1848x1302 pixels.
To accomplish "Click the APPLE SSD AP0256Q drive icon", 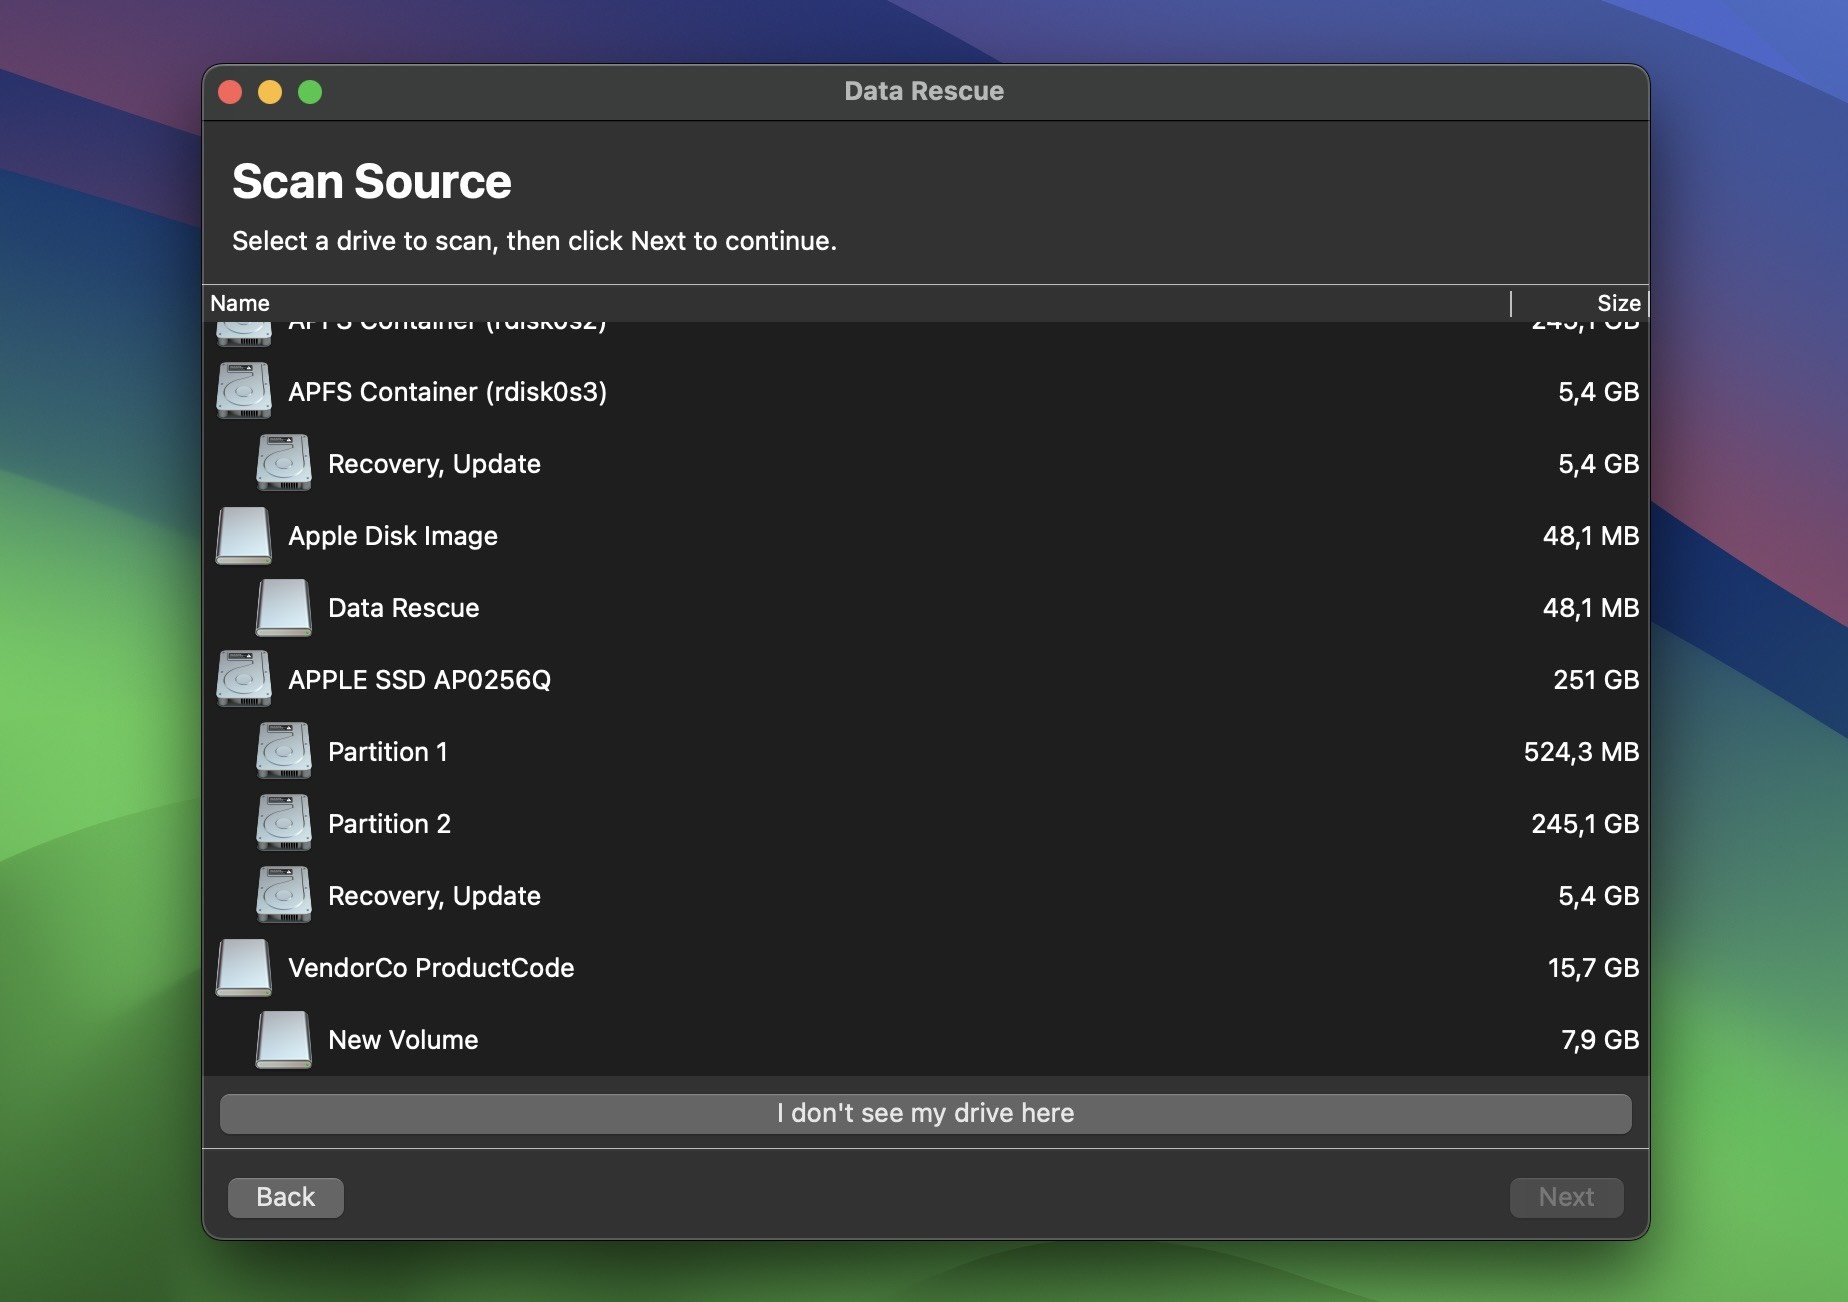I will 244,679.
